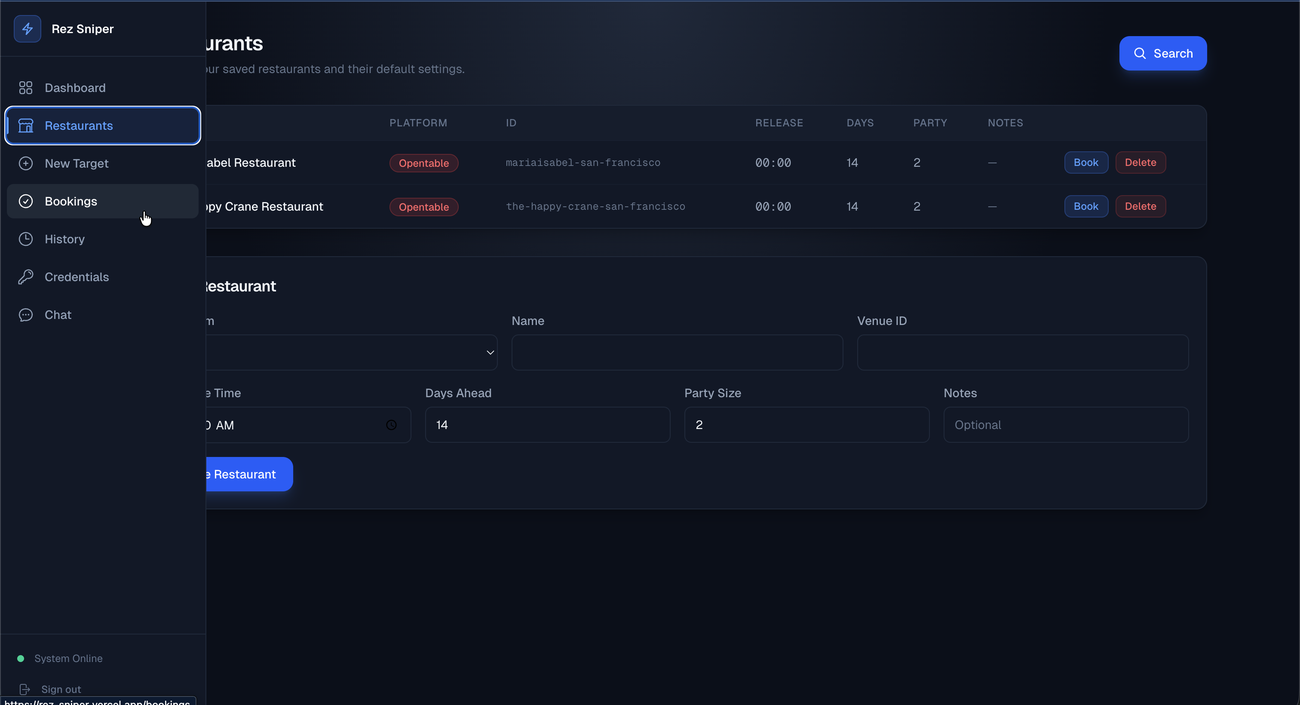Click the Dashboard grid icon
This screenshot has height=705, width=1300.
pyautogui.click(x=26, y=88)
